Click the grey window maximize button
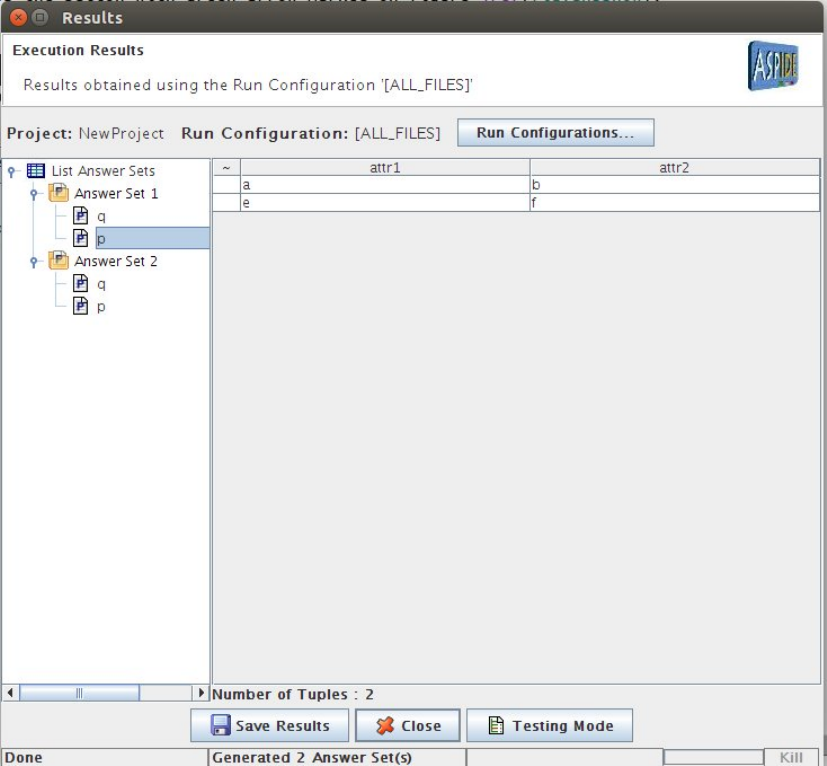Viewport: 827px width, 766px height. (x=40, y=17)
